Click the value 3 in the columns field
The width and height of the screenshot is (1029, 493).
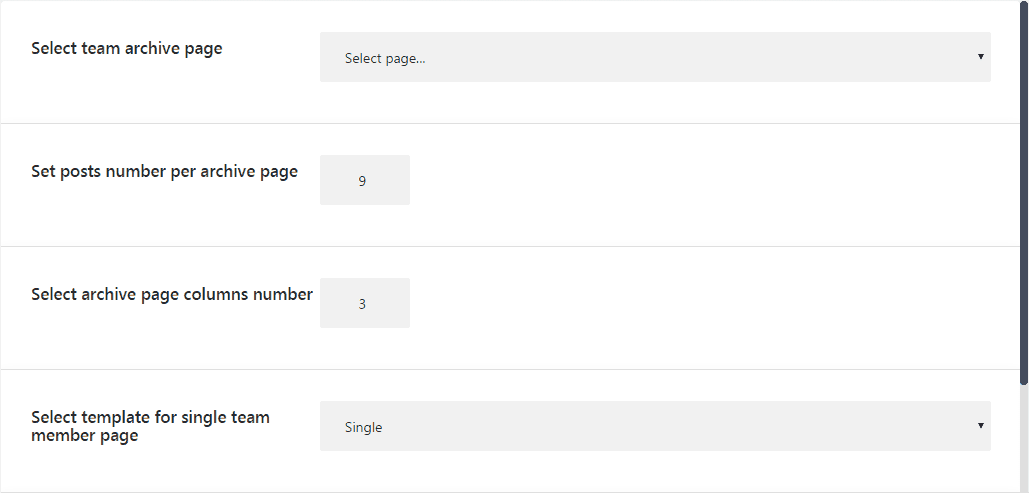pyautogui.click(x=362, y=304)
